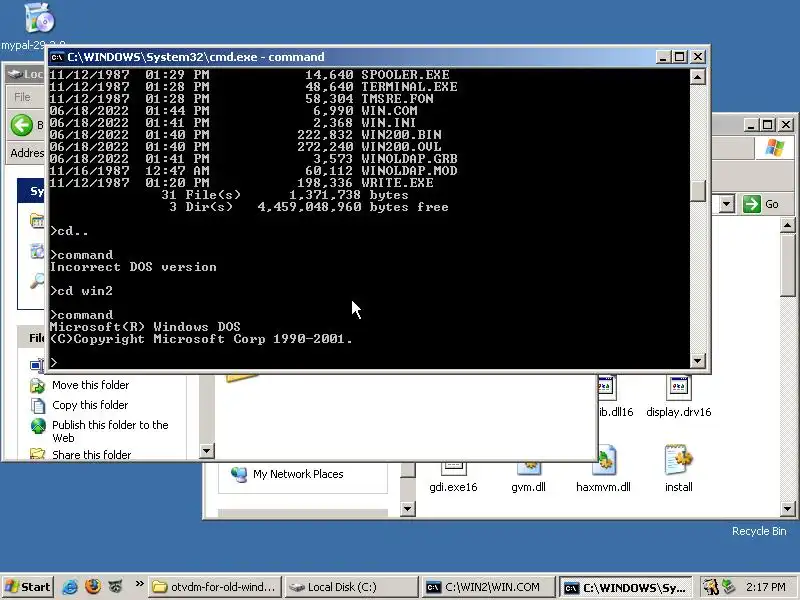Switch to Local Disk (C:) taskbar window

point(352,587)
